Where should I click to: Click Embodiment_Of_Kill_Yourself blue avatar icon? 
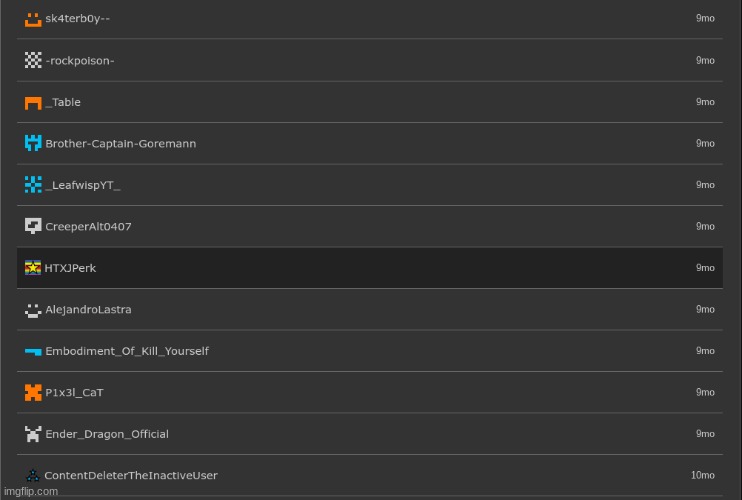coord(33,351)
